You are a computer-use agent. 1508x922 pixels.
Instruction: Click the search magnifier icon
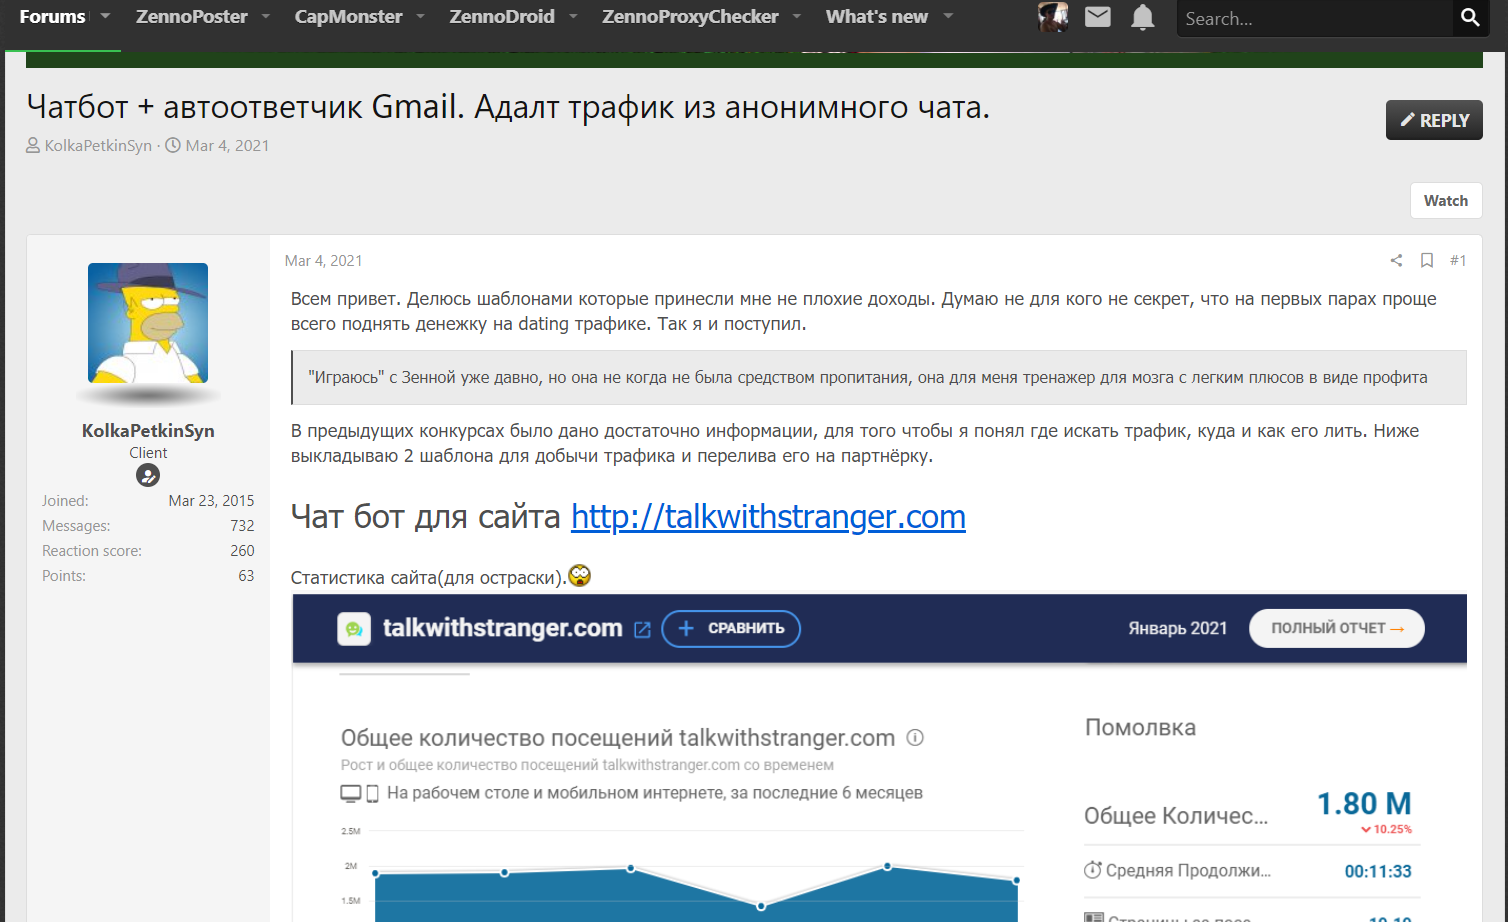[x=1470, y=17]
